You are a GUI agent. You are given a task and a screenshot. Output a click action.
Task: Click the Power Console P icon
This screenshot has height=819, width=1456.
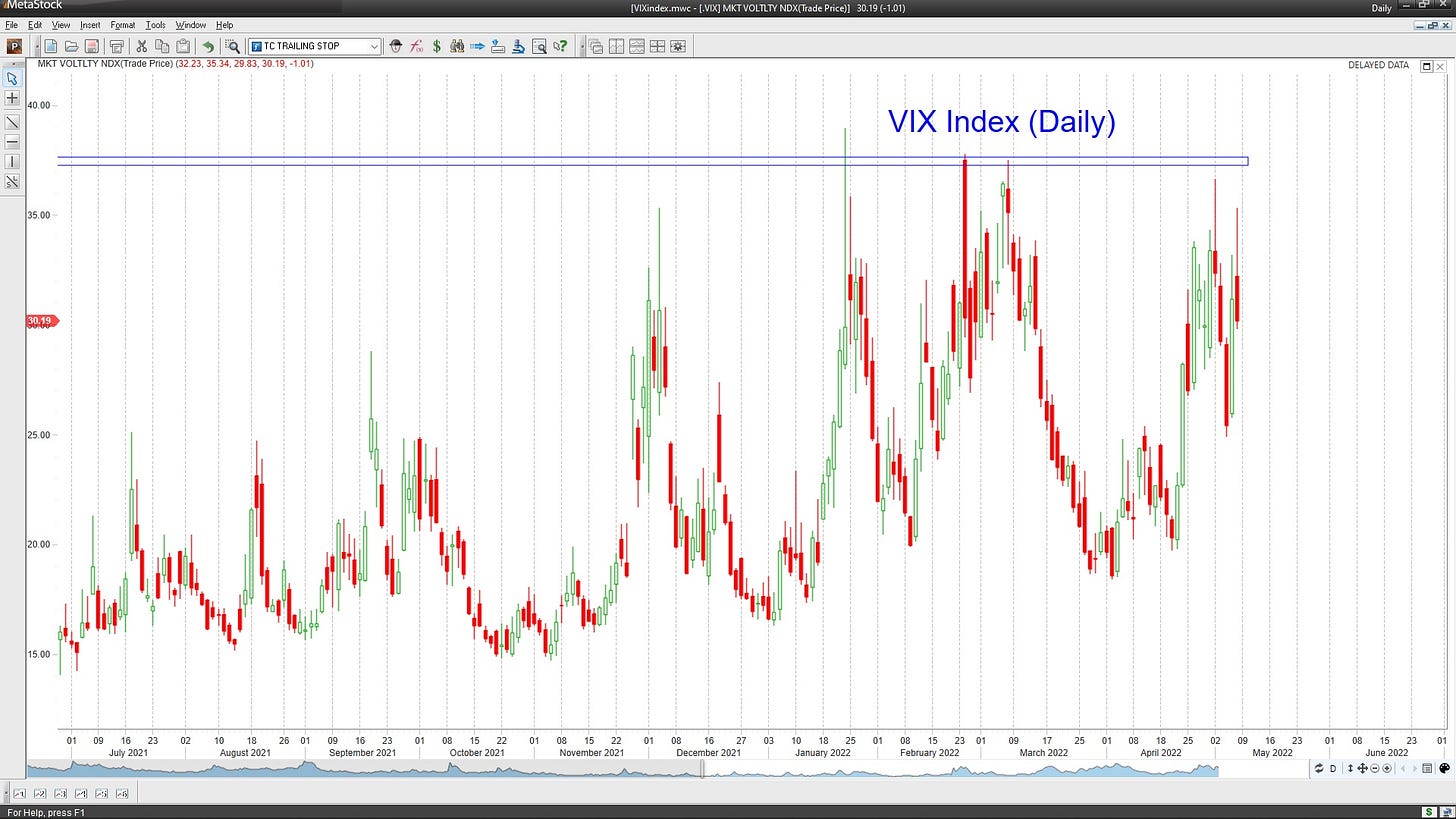coord(14,46)
